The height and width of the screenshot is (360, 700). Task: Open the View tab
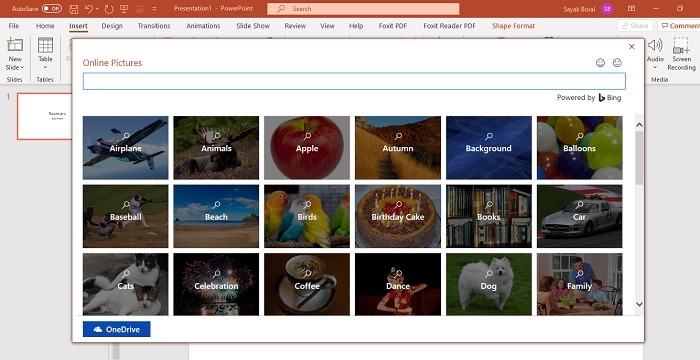coord(327,26)
